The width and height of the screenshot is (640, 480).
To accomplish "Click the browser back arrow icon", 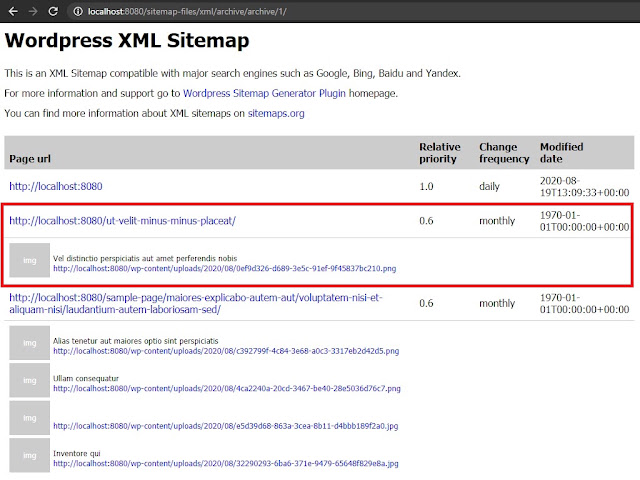I will click(13, 11).
